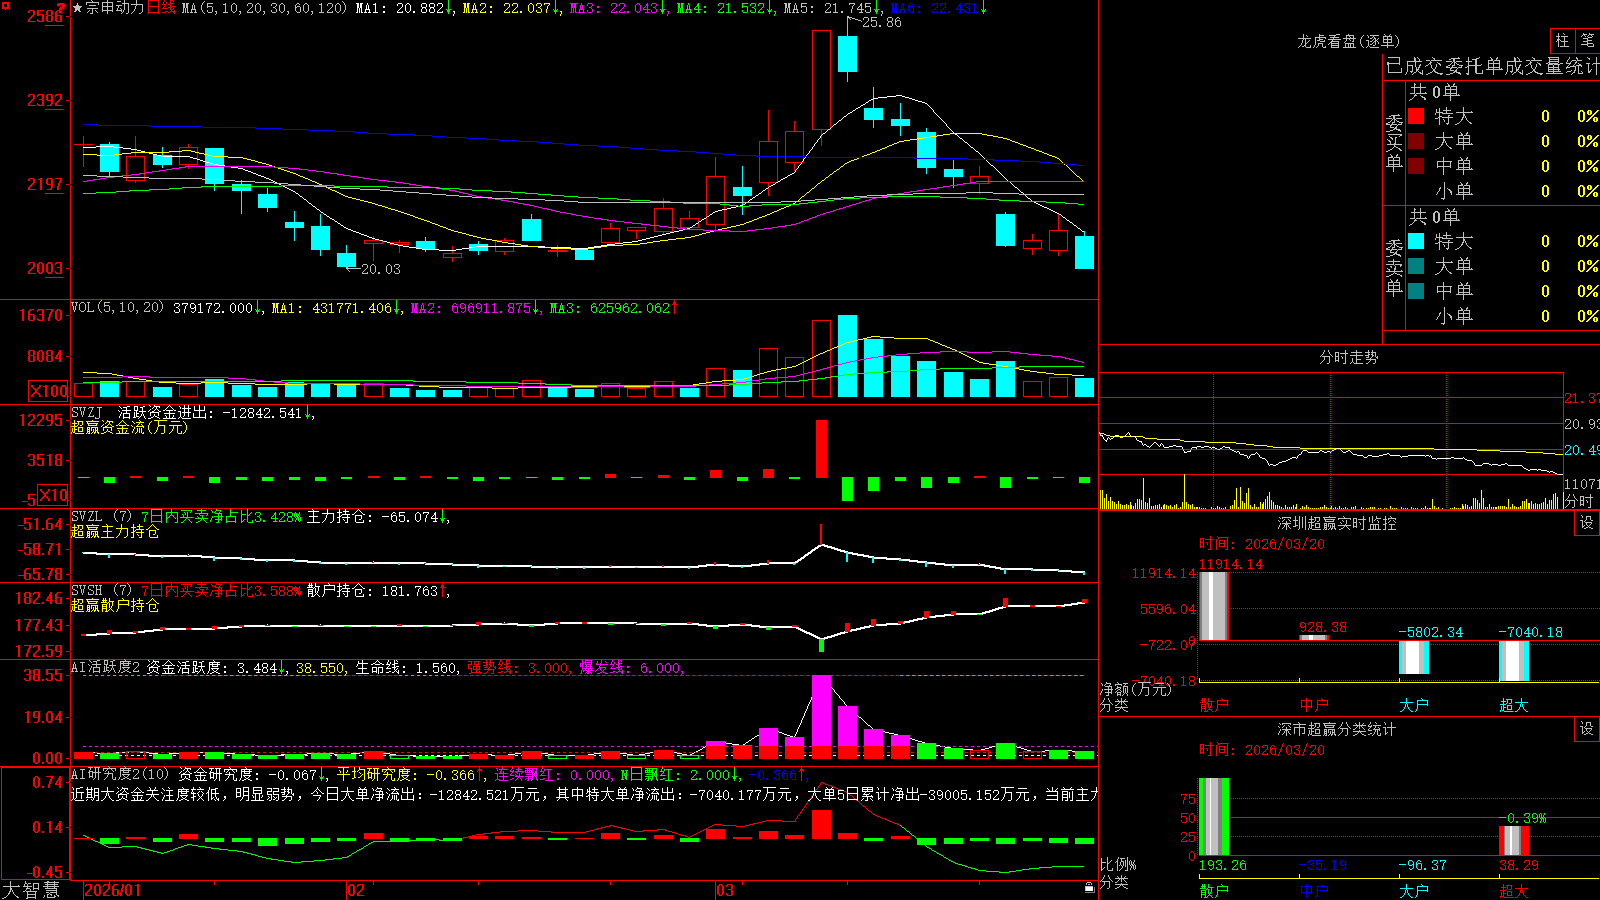Screen dimensions: 1600x900
Task: Click the 小单 row in 委卖单
Action: point(1503,316)
